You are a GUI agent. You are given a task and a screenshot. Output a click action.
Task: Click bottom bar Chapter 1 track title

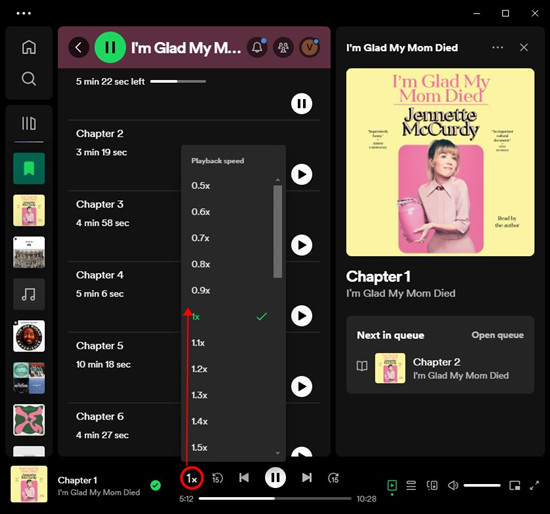(x=77, y=480)
